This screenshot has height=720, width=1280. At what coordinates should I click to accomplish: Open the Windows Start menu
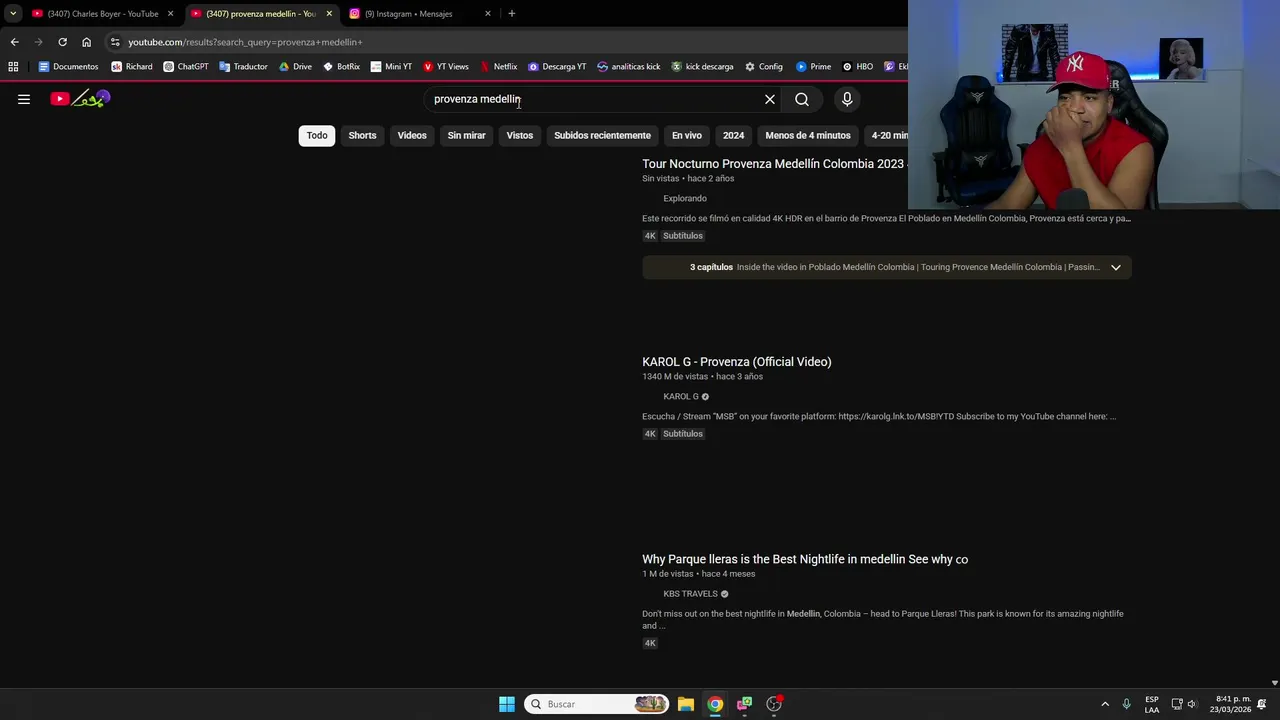pos(507,704)
